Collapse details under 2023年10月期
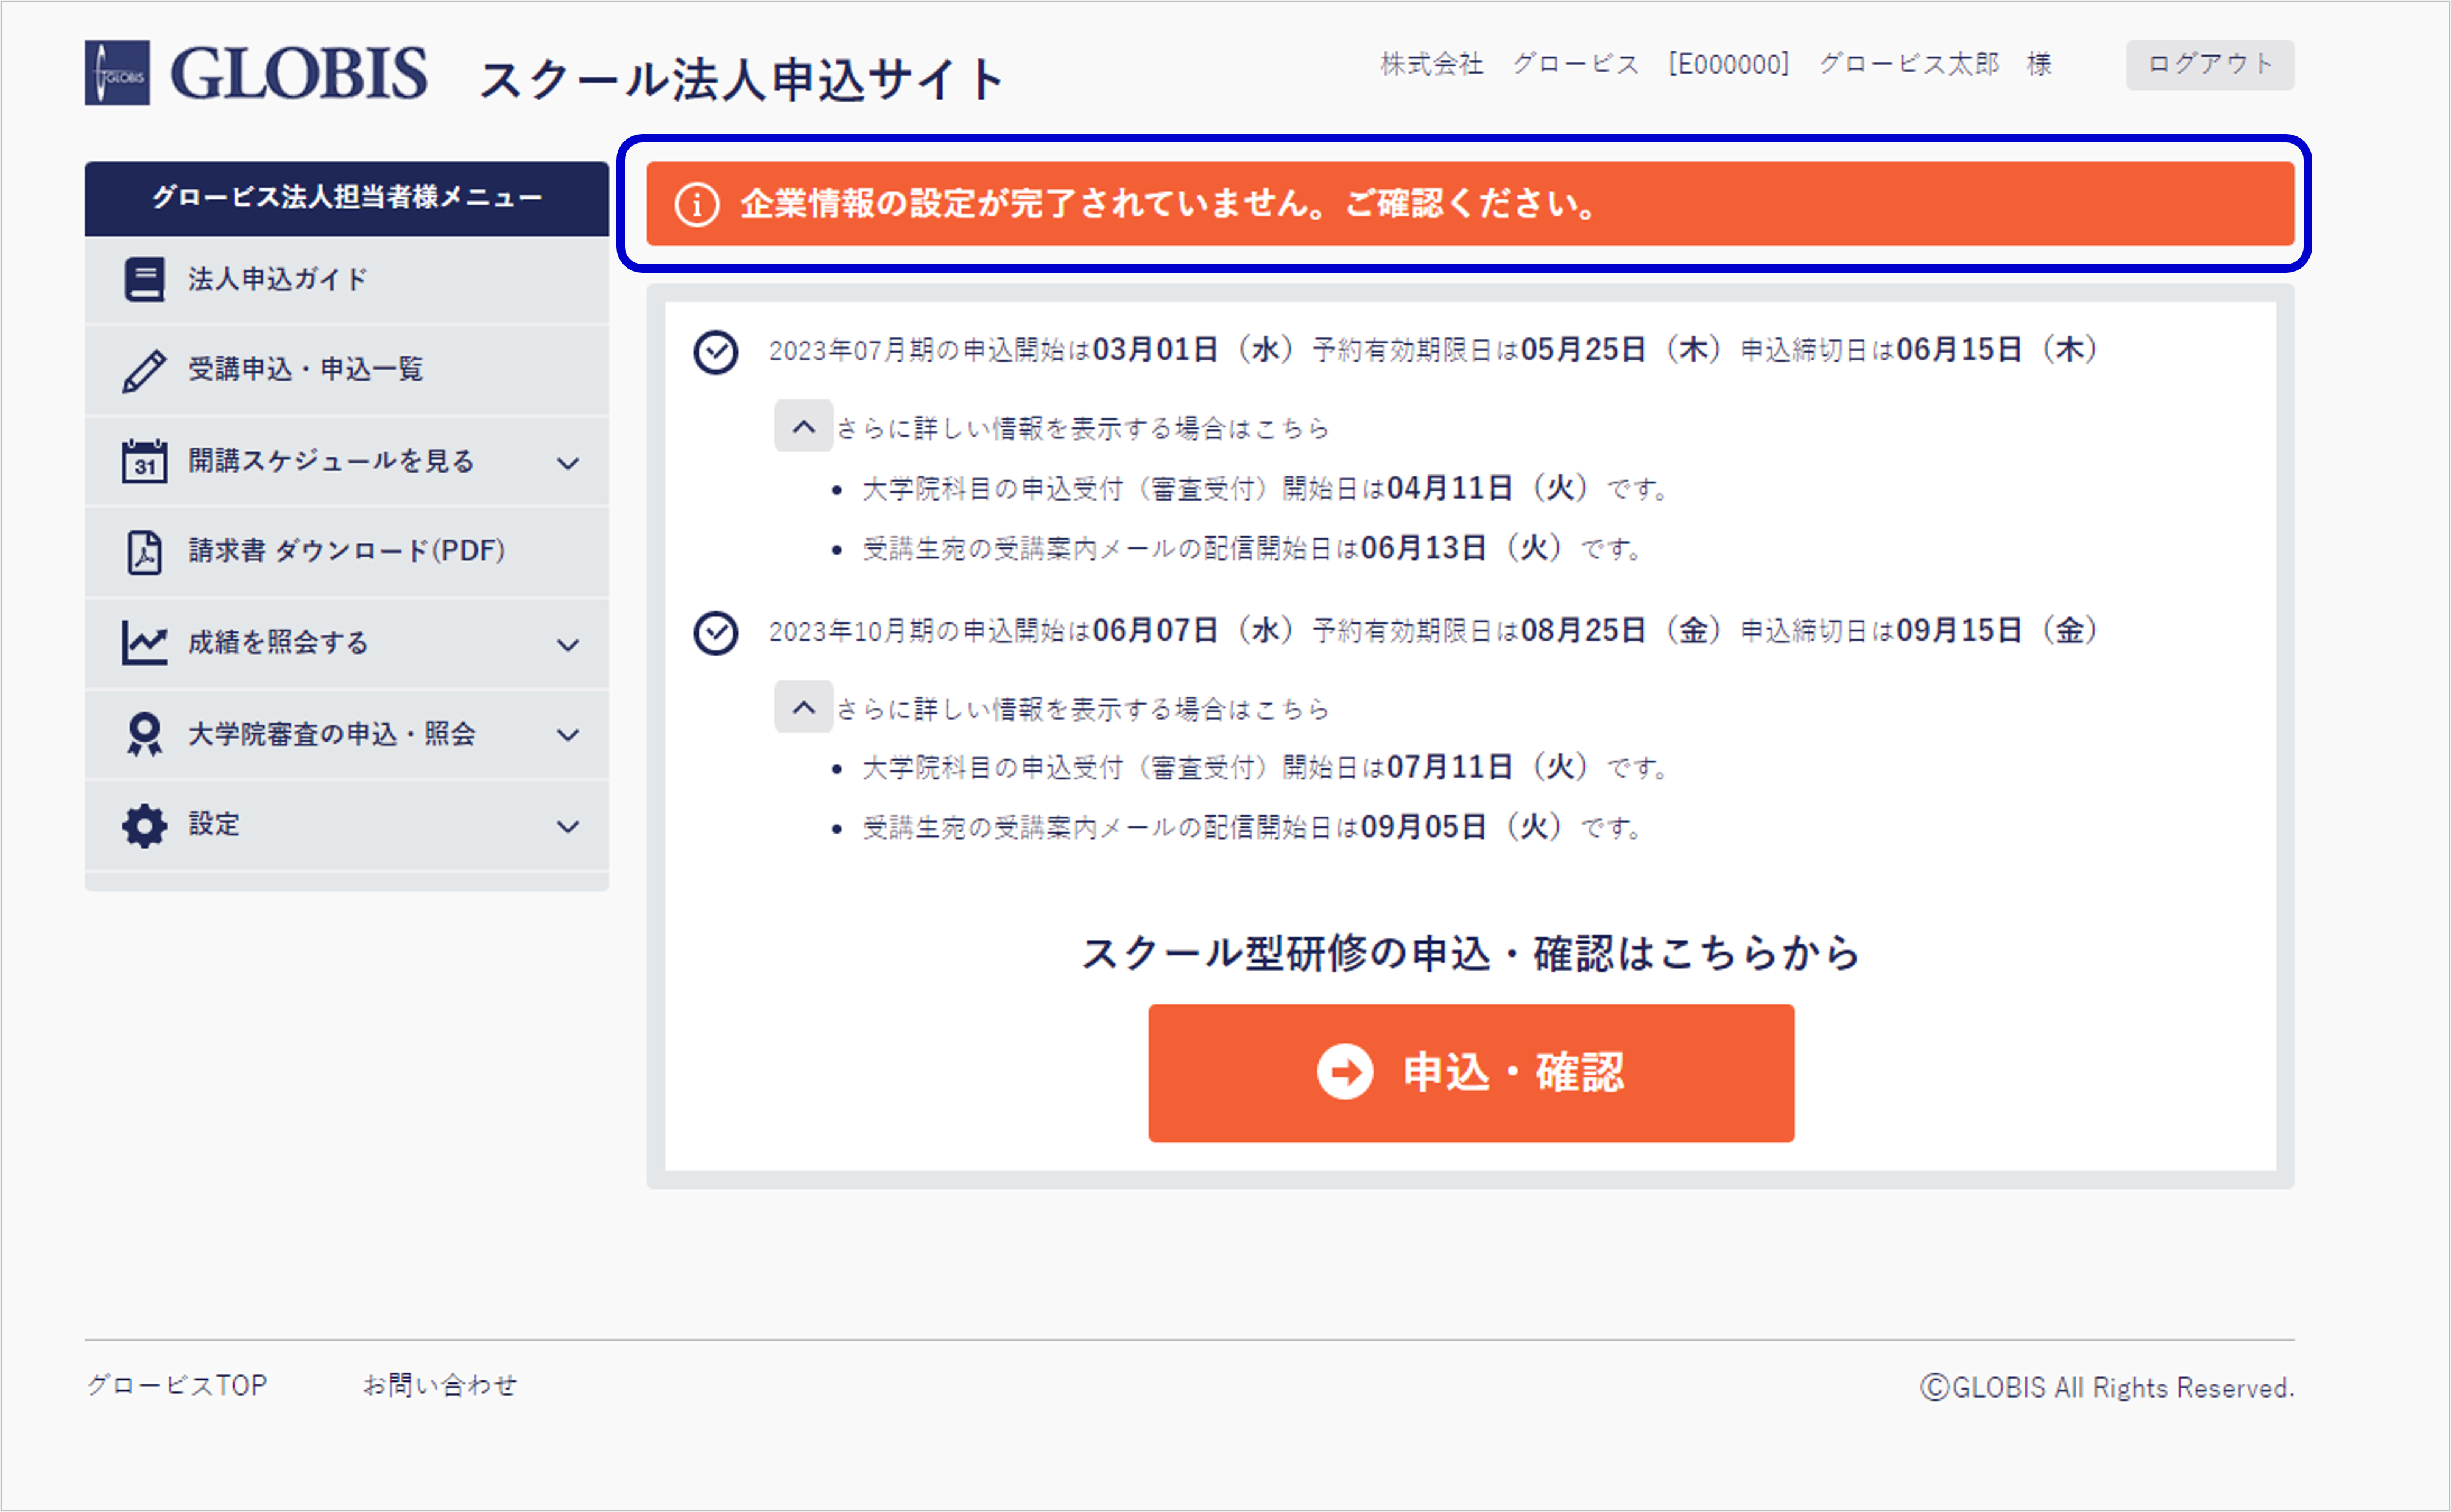This screenshot has height=1512, width=2451. click(803, 708)
